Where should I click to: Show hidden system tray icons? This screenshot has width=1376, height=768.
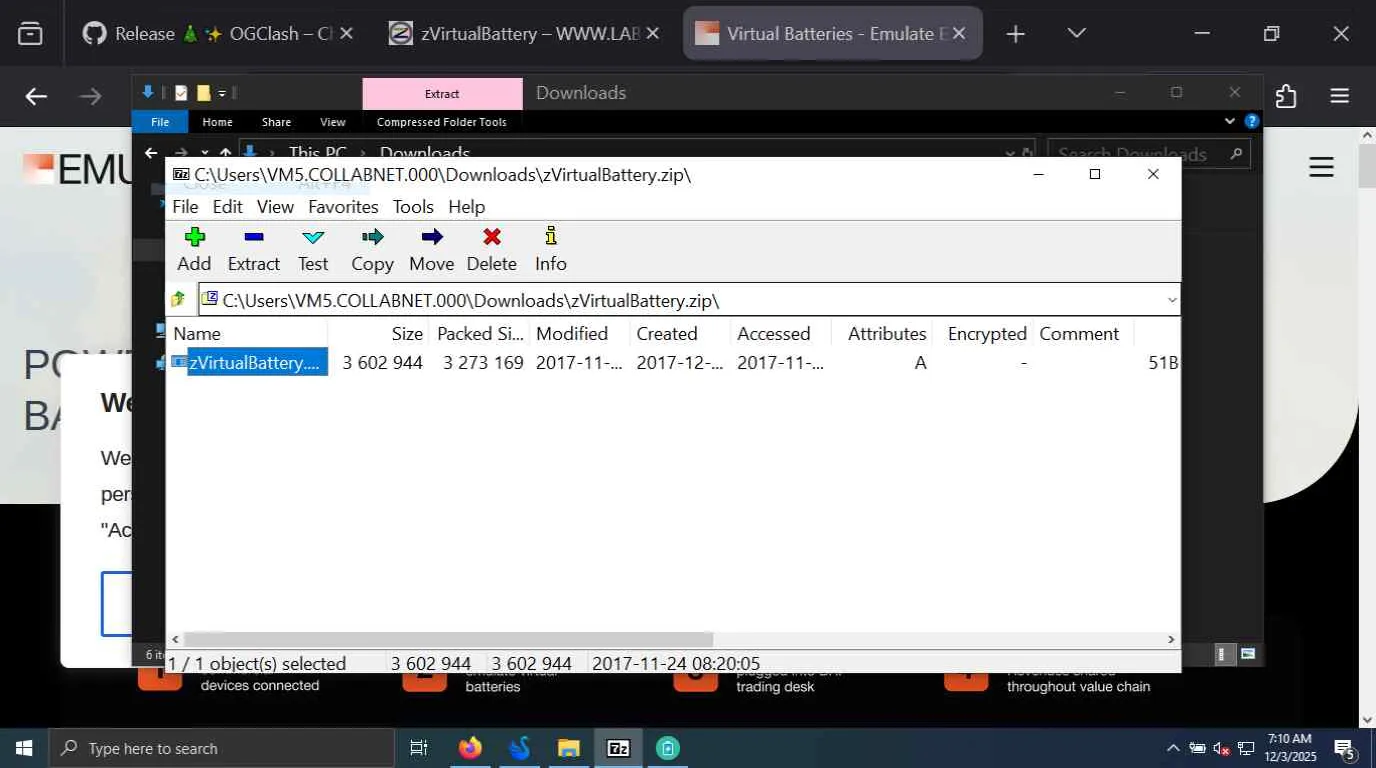[x=1173, y=748]
